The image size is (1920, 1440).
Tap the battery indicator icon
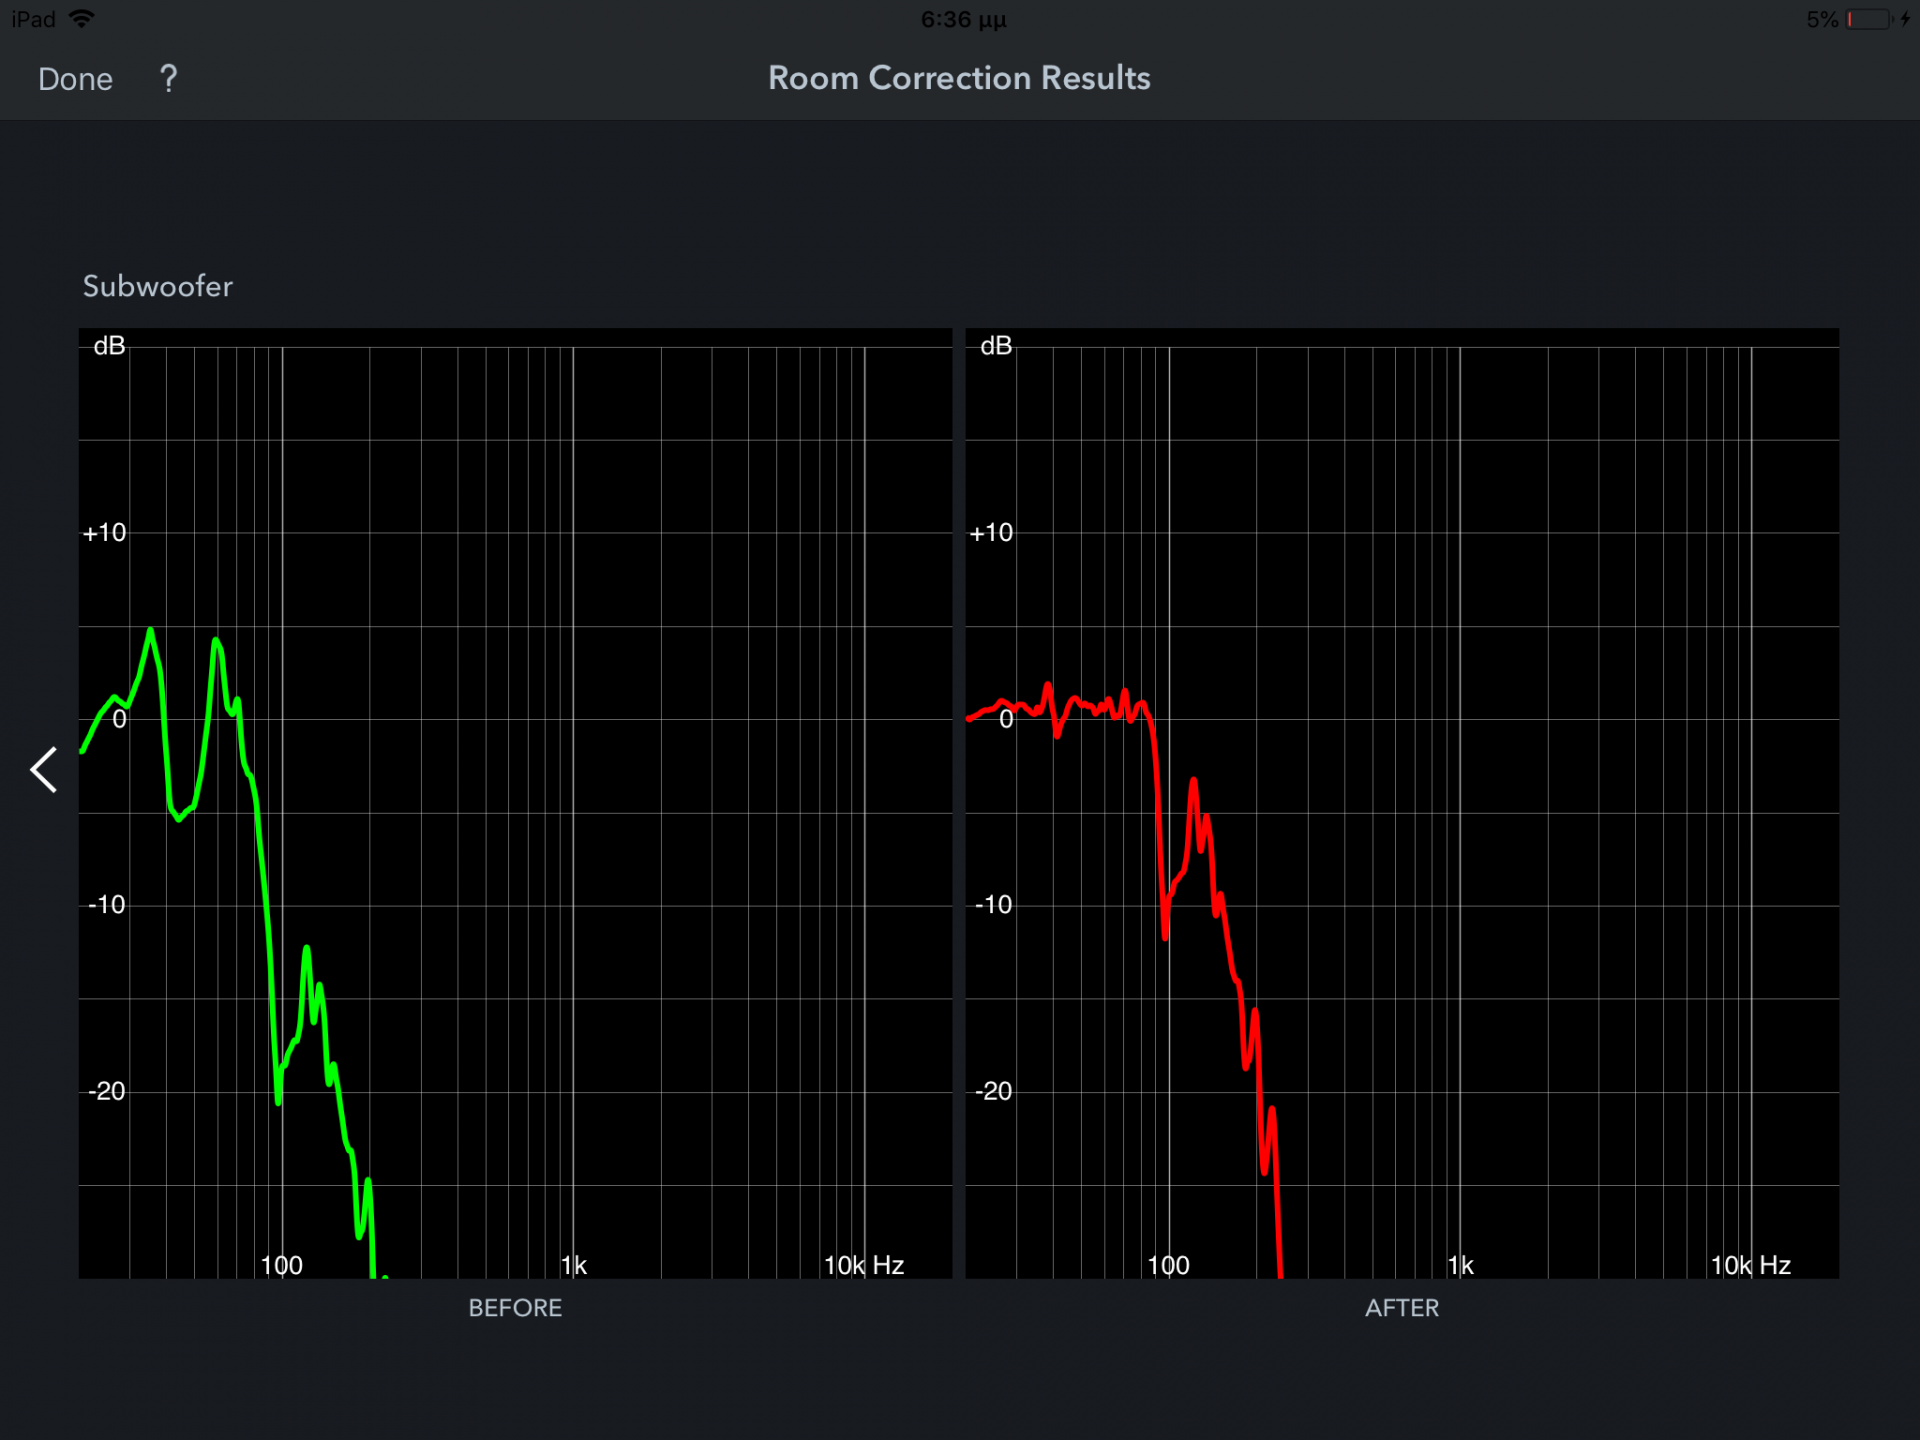click(x=1868, y=20)
